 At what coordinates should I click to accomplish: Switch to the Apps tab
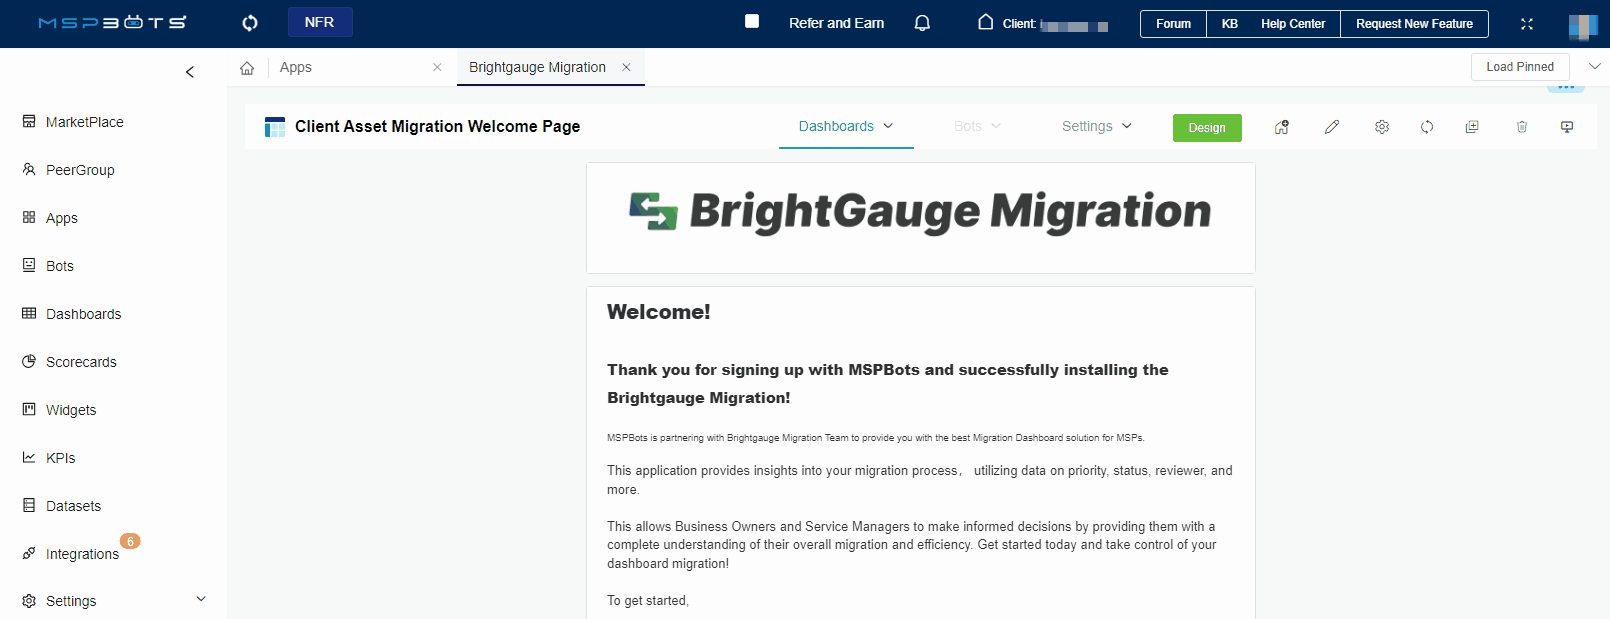point(296,67)
